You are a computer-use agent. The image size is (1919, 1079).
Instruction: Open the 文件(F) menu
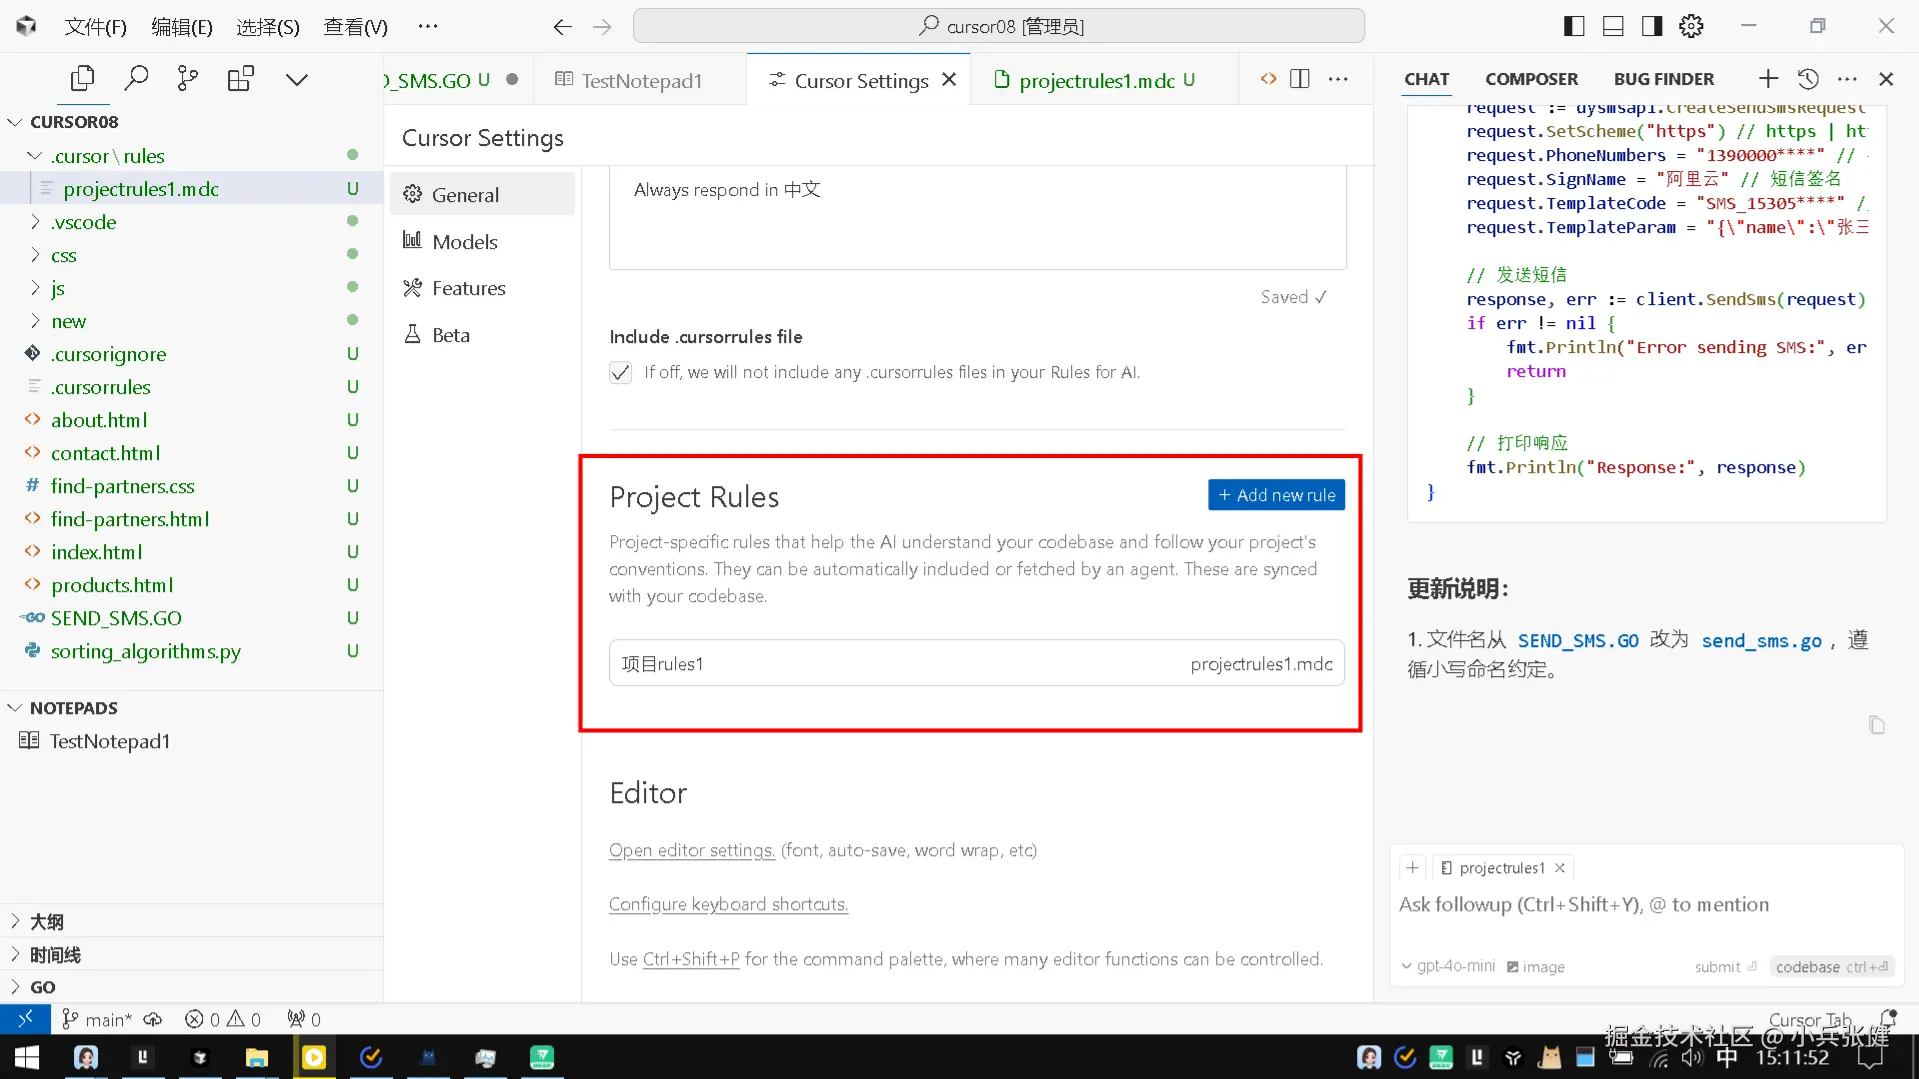coord(96,27)
